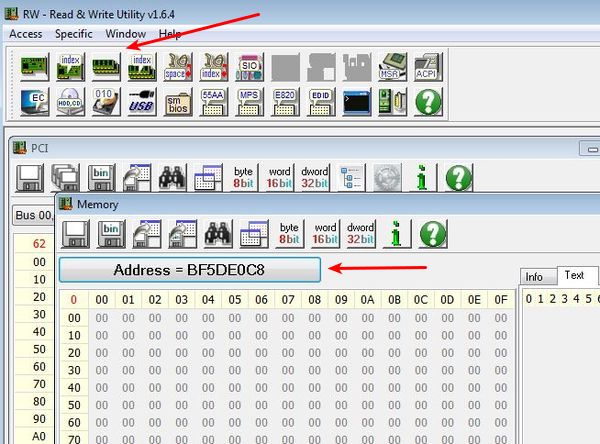Click green Help icon in Memory toolbar
600x444 pixels.
[433, 233]
